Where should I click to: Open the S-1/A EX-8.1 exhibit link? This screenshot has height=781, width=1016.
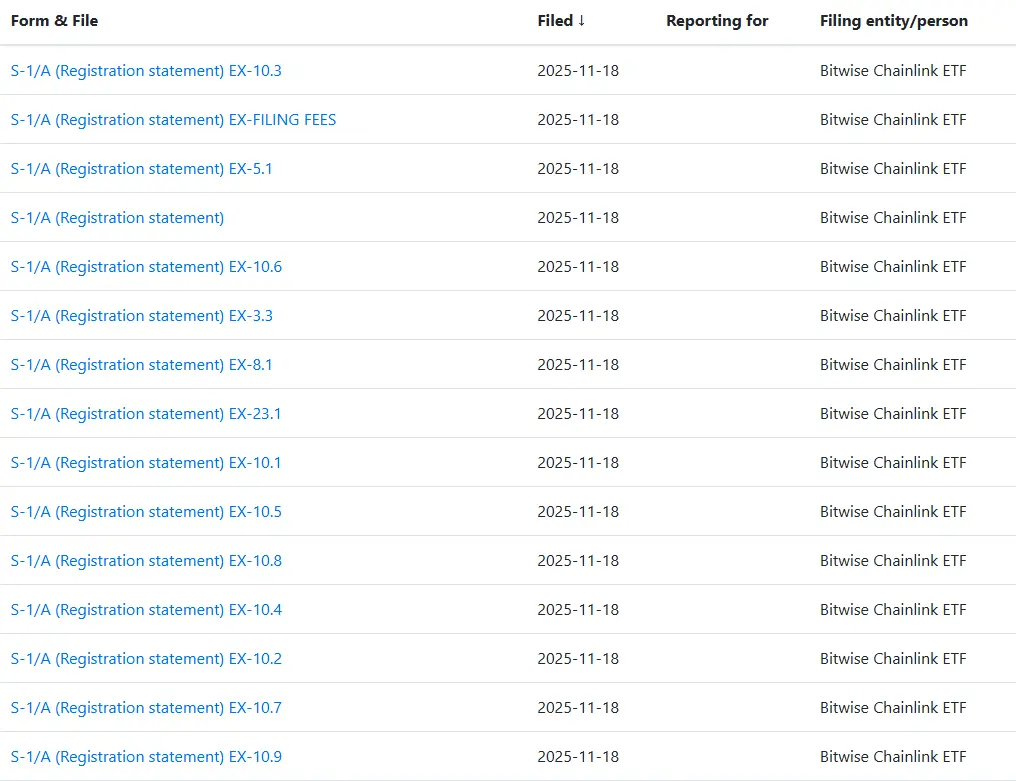[x=141, y=365]
